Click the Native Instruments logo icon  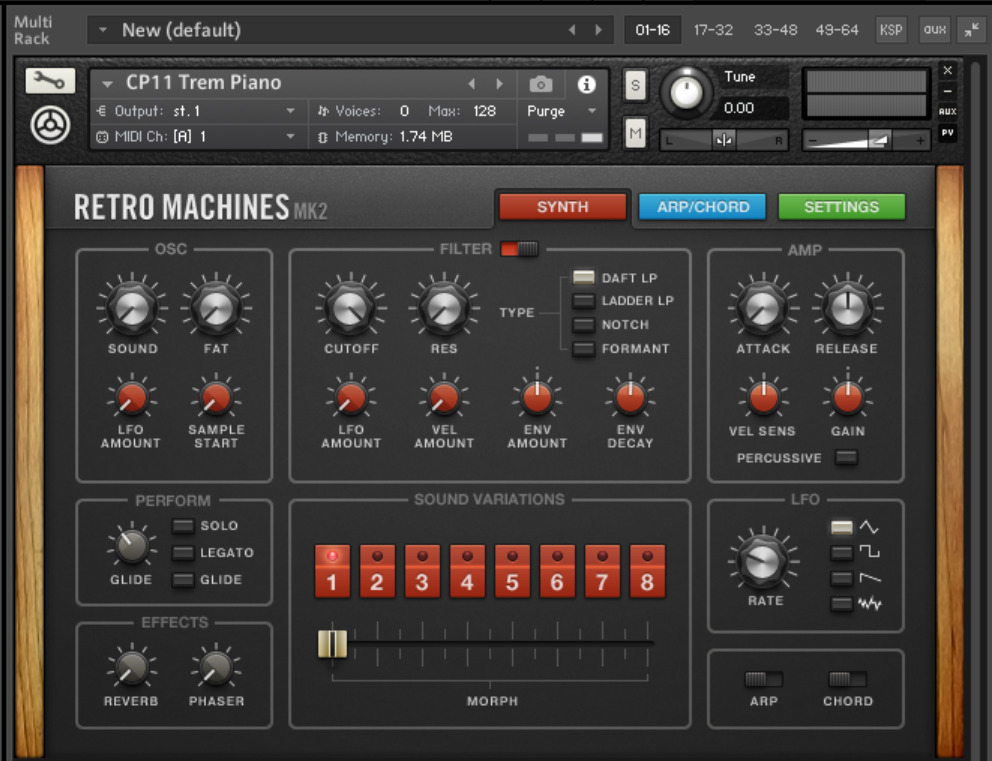tap(50, 125)
